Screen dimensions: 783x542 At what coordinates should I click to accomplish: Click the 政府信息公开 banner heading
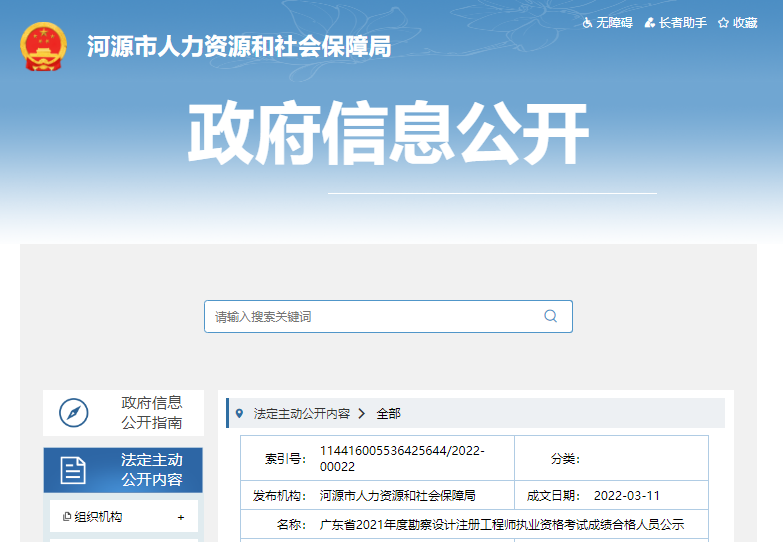pyautogui.click(x=388, y=132)
